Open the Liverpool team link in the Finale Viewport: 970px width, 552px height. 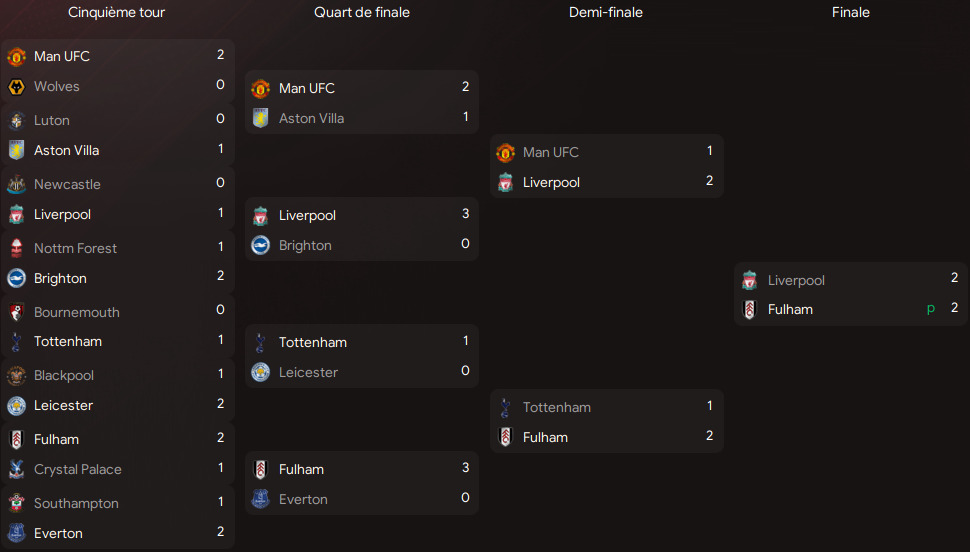(x=796, y=281)
